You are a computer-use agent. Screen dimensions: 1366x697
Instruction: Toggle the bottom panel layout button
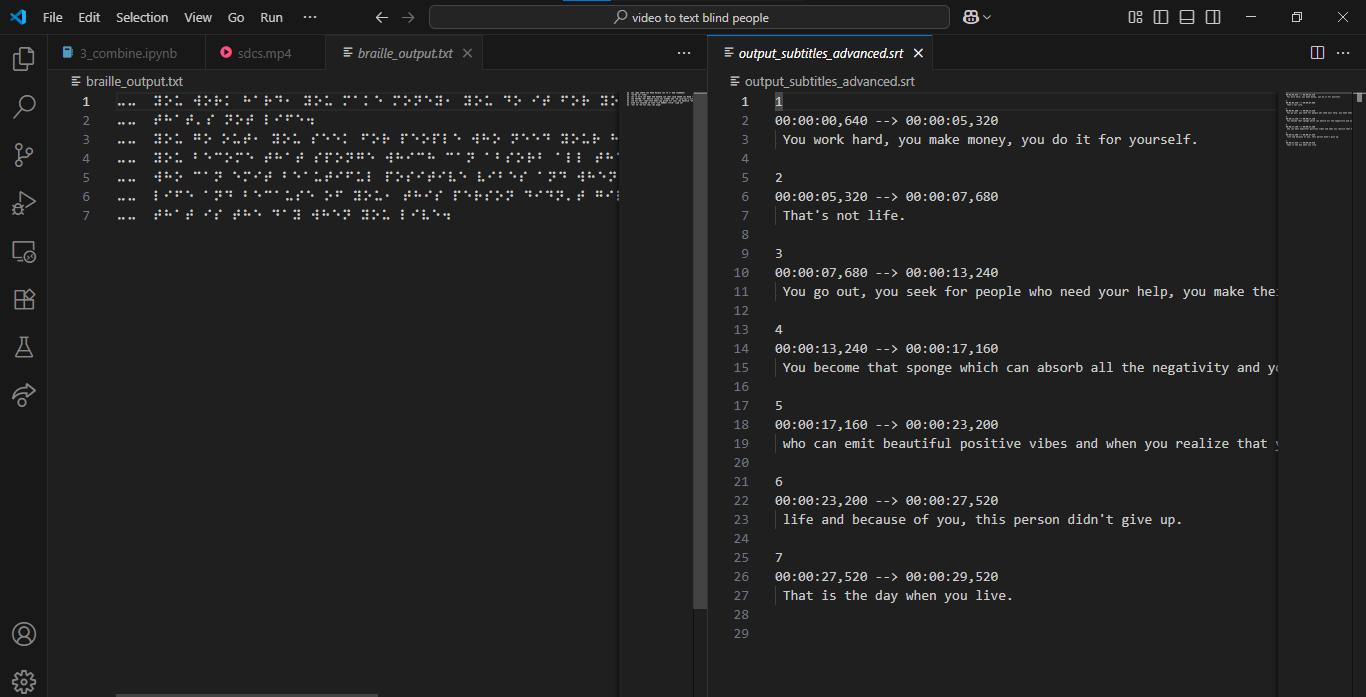(x=1187, y=17)
